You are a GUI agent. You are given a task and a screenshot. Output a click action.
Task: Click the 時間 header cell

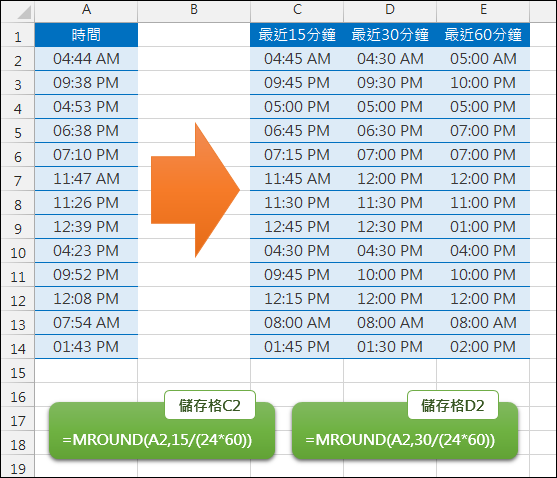[86, 35]
